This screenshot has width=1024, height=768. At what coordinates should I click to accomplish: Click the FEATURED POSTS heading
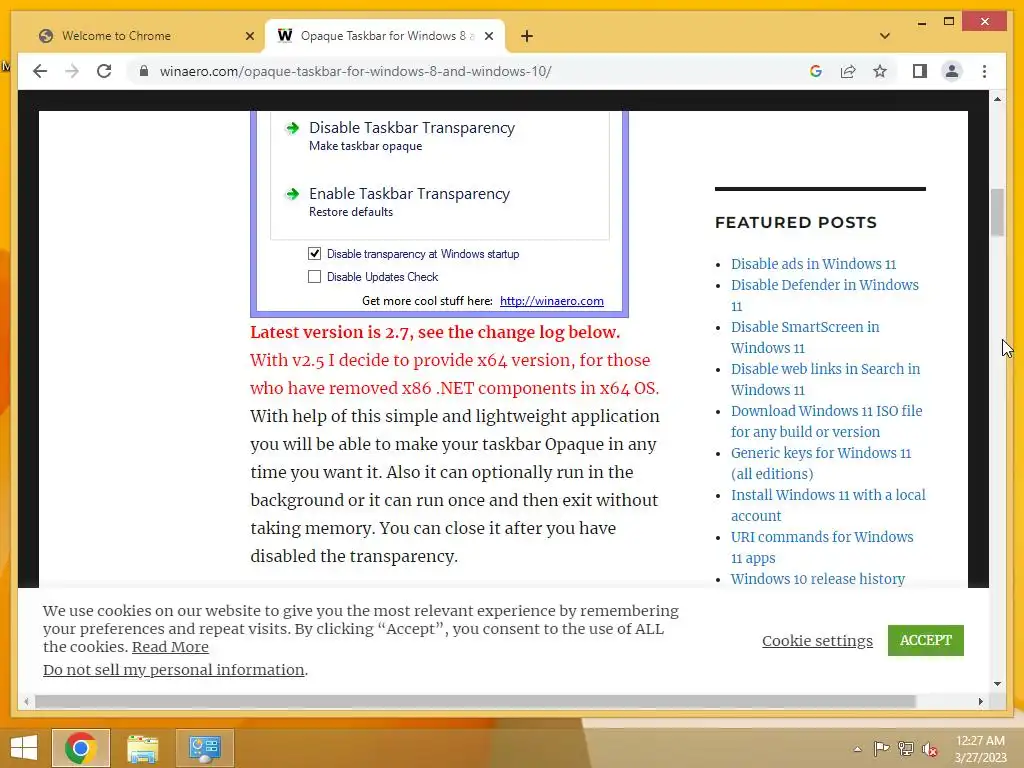click(x=795, y=222)
